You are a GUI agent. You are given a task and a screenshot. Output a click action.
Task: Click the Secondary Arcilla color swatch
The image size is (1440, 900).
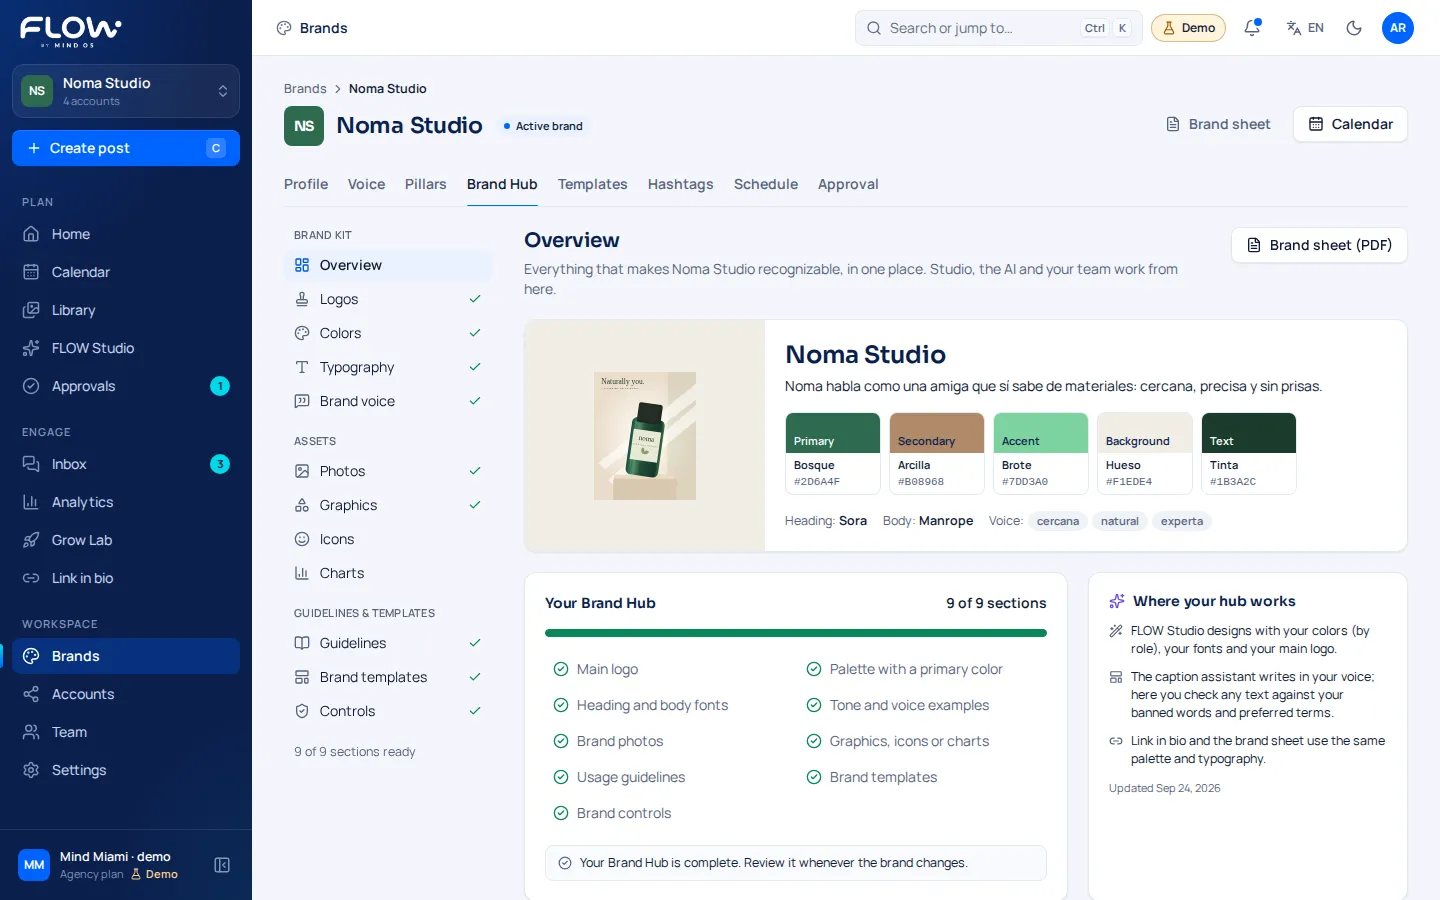[x=937, y=453]
